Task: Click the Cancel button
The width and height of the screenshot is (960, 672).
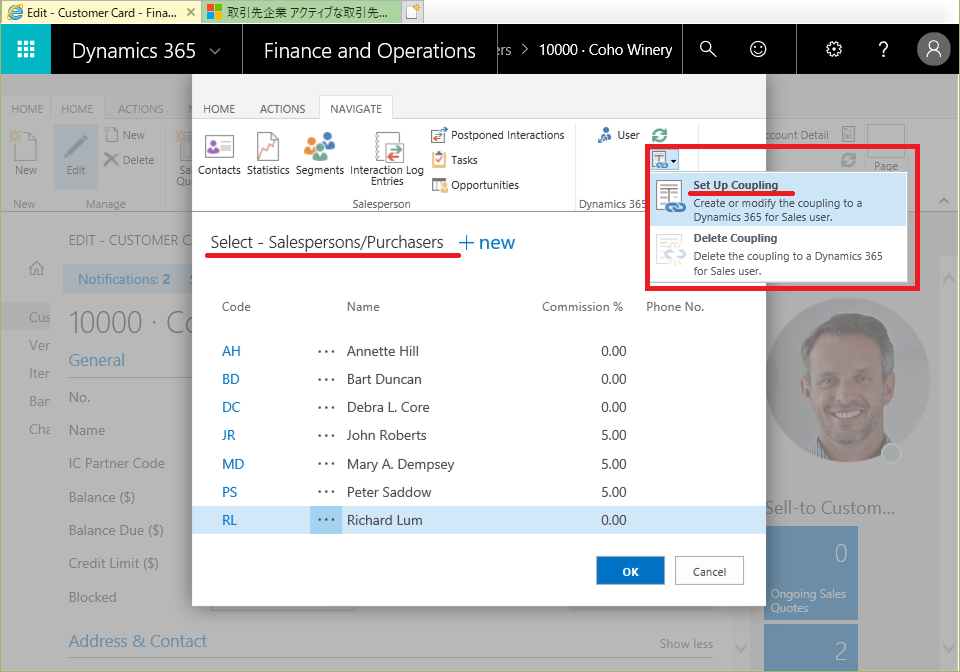Action: click(x=709, y=571)
